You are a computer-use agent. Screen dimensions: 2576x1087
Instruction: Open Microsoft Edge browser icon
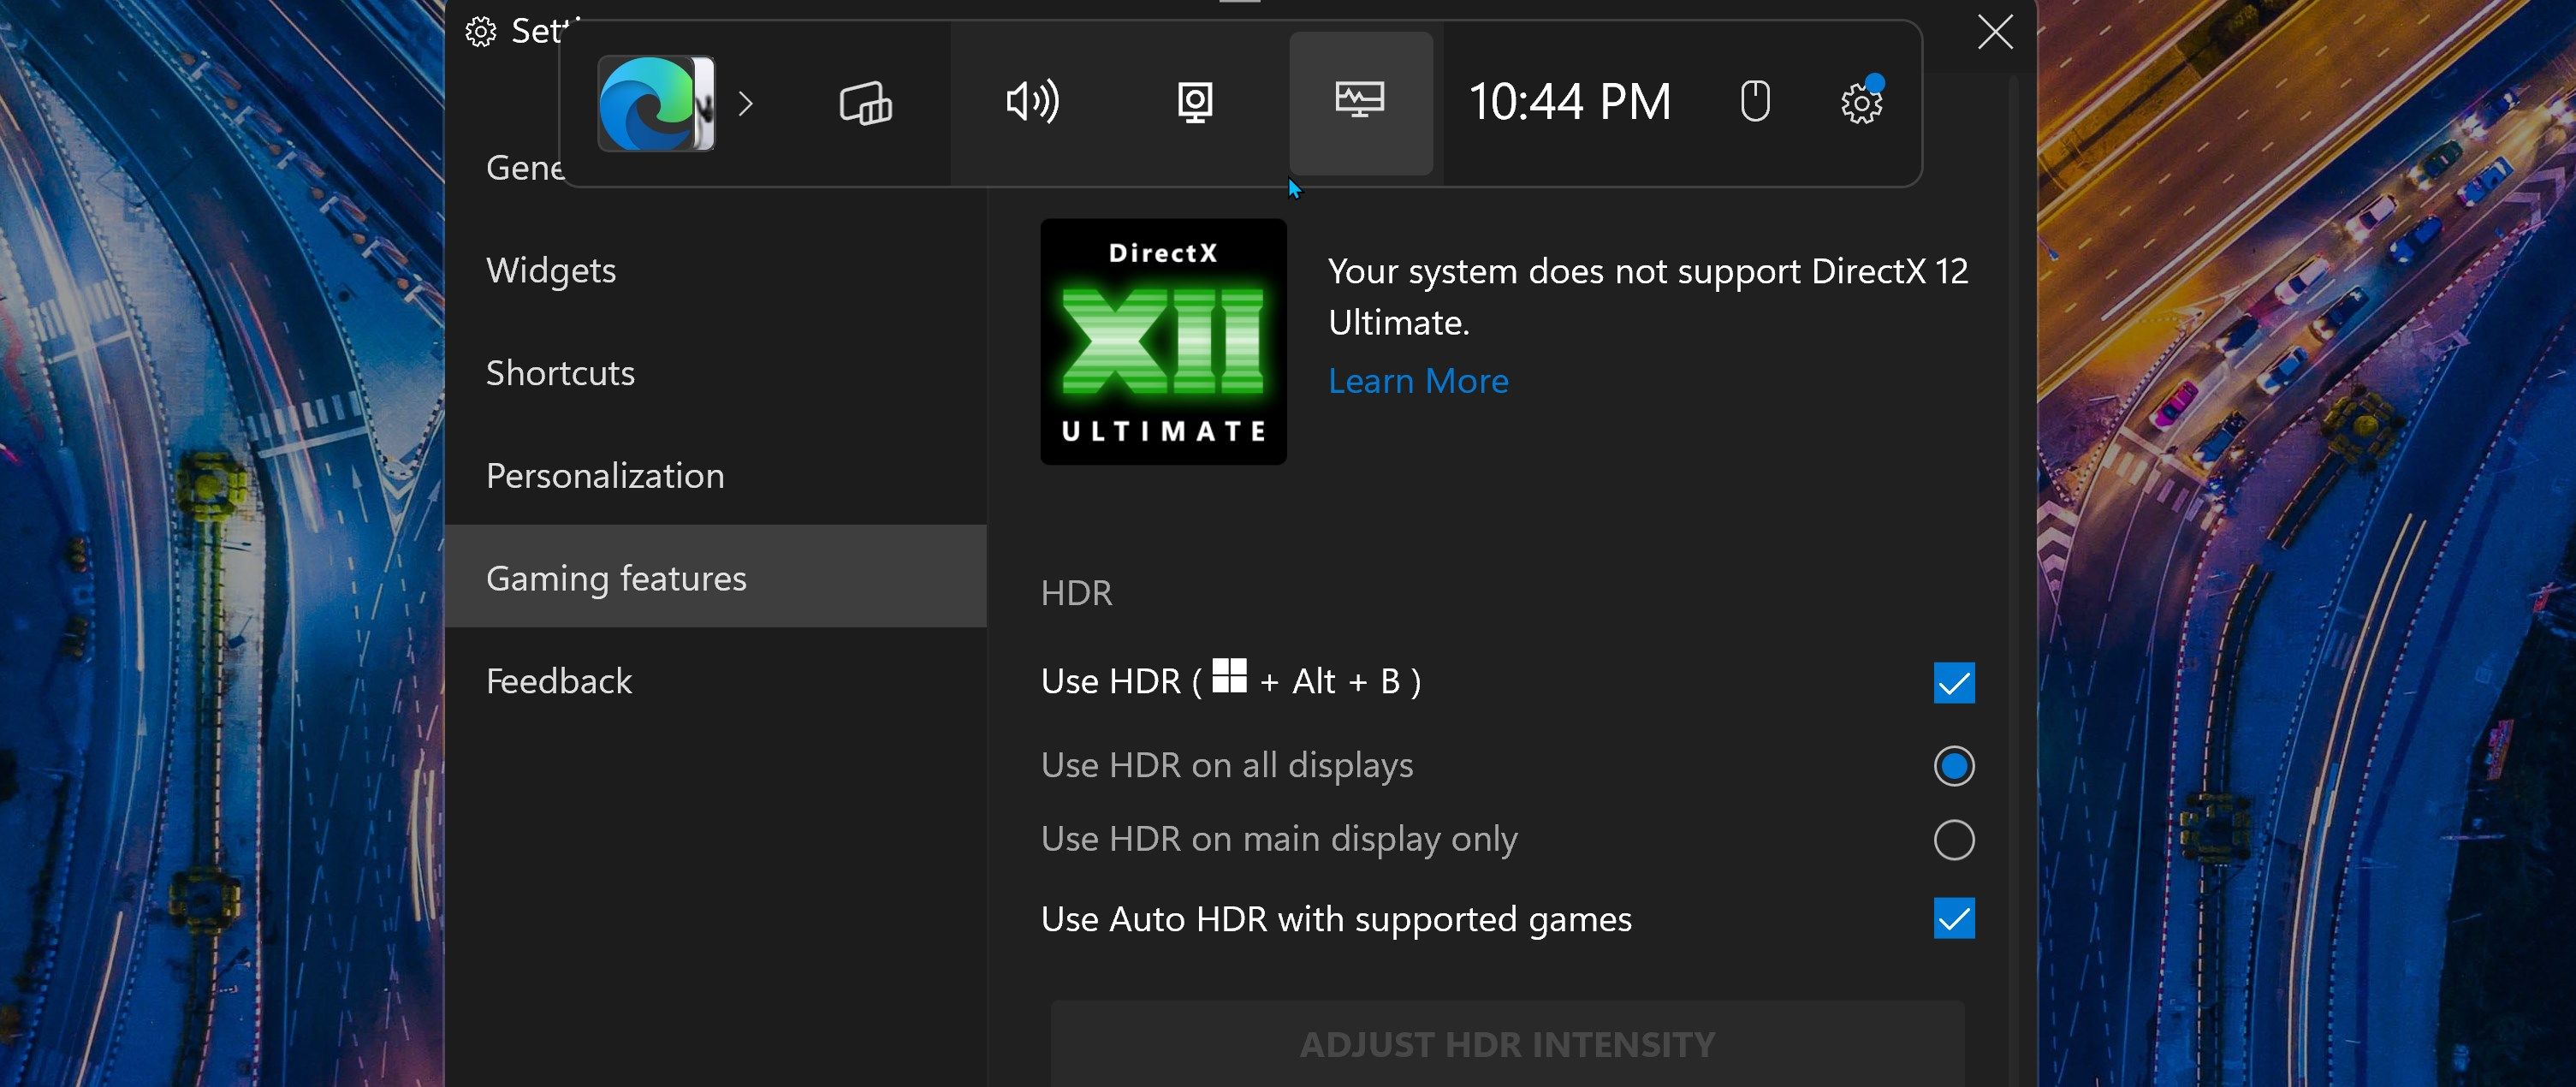coord(654,102)
